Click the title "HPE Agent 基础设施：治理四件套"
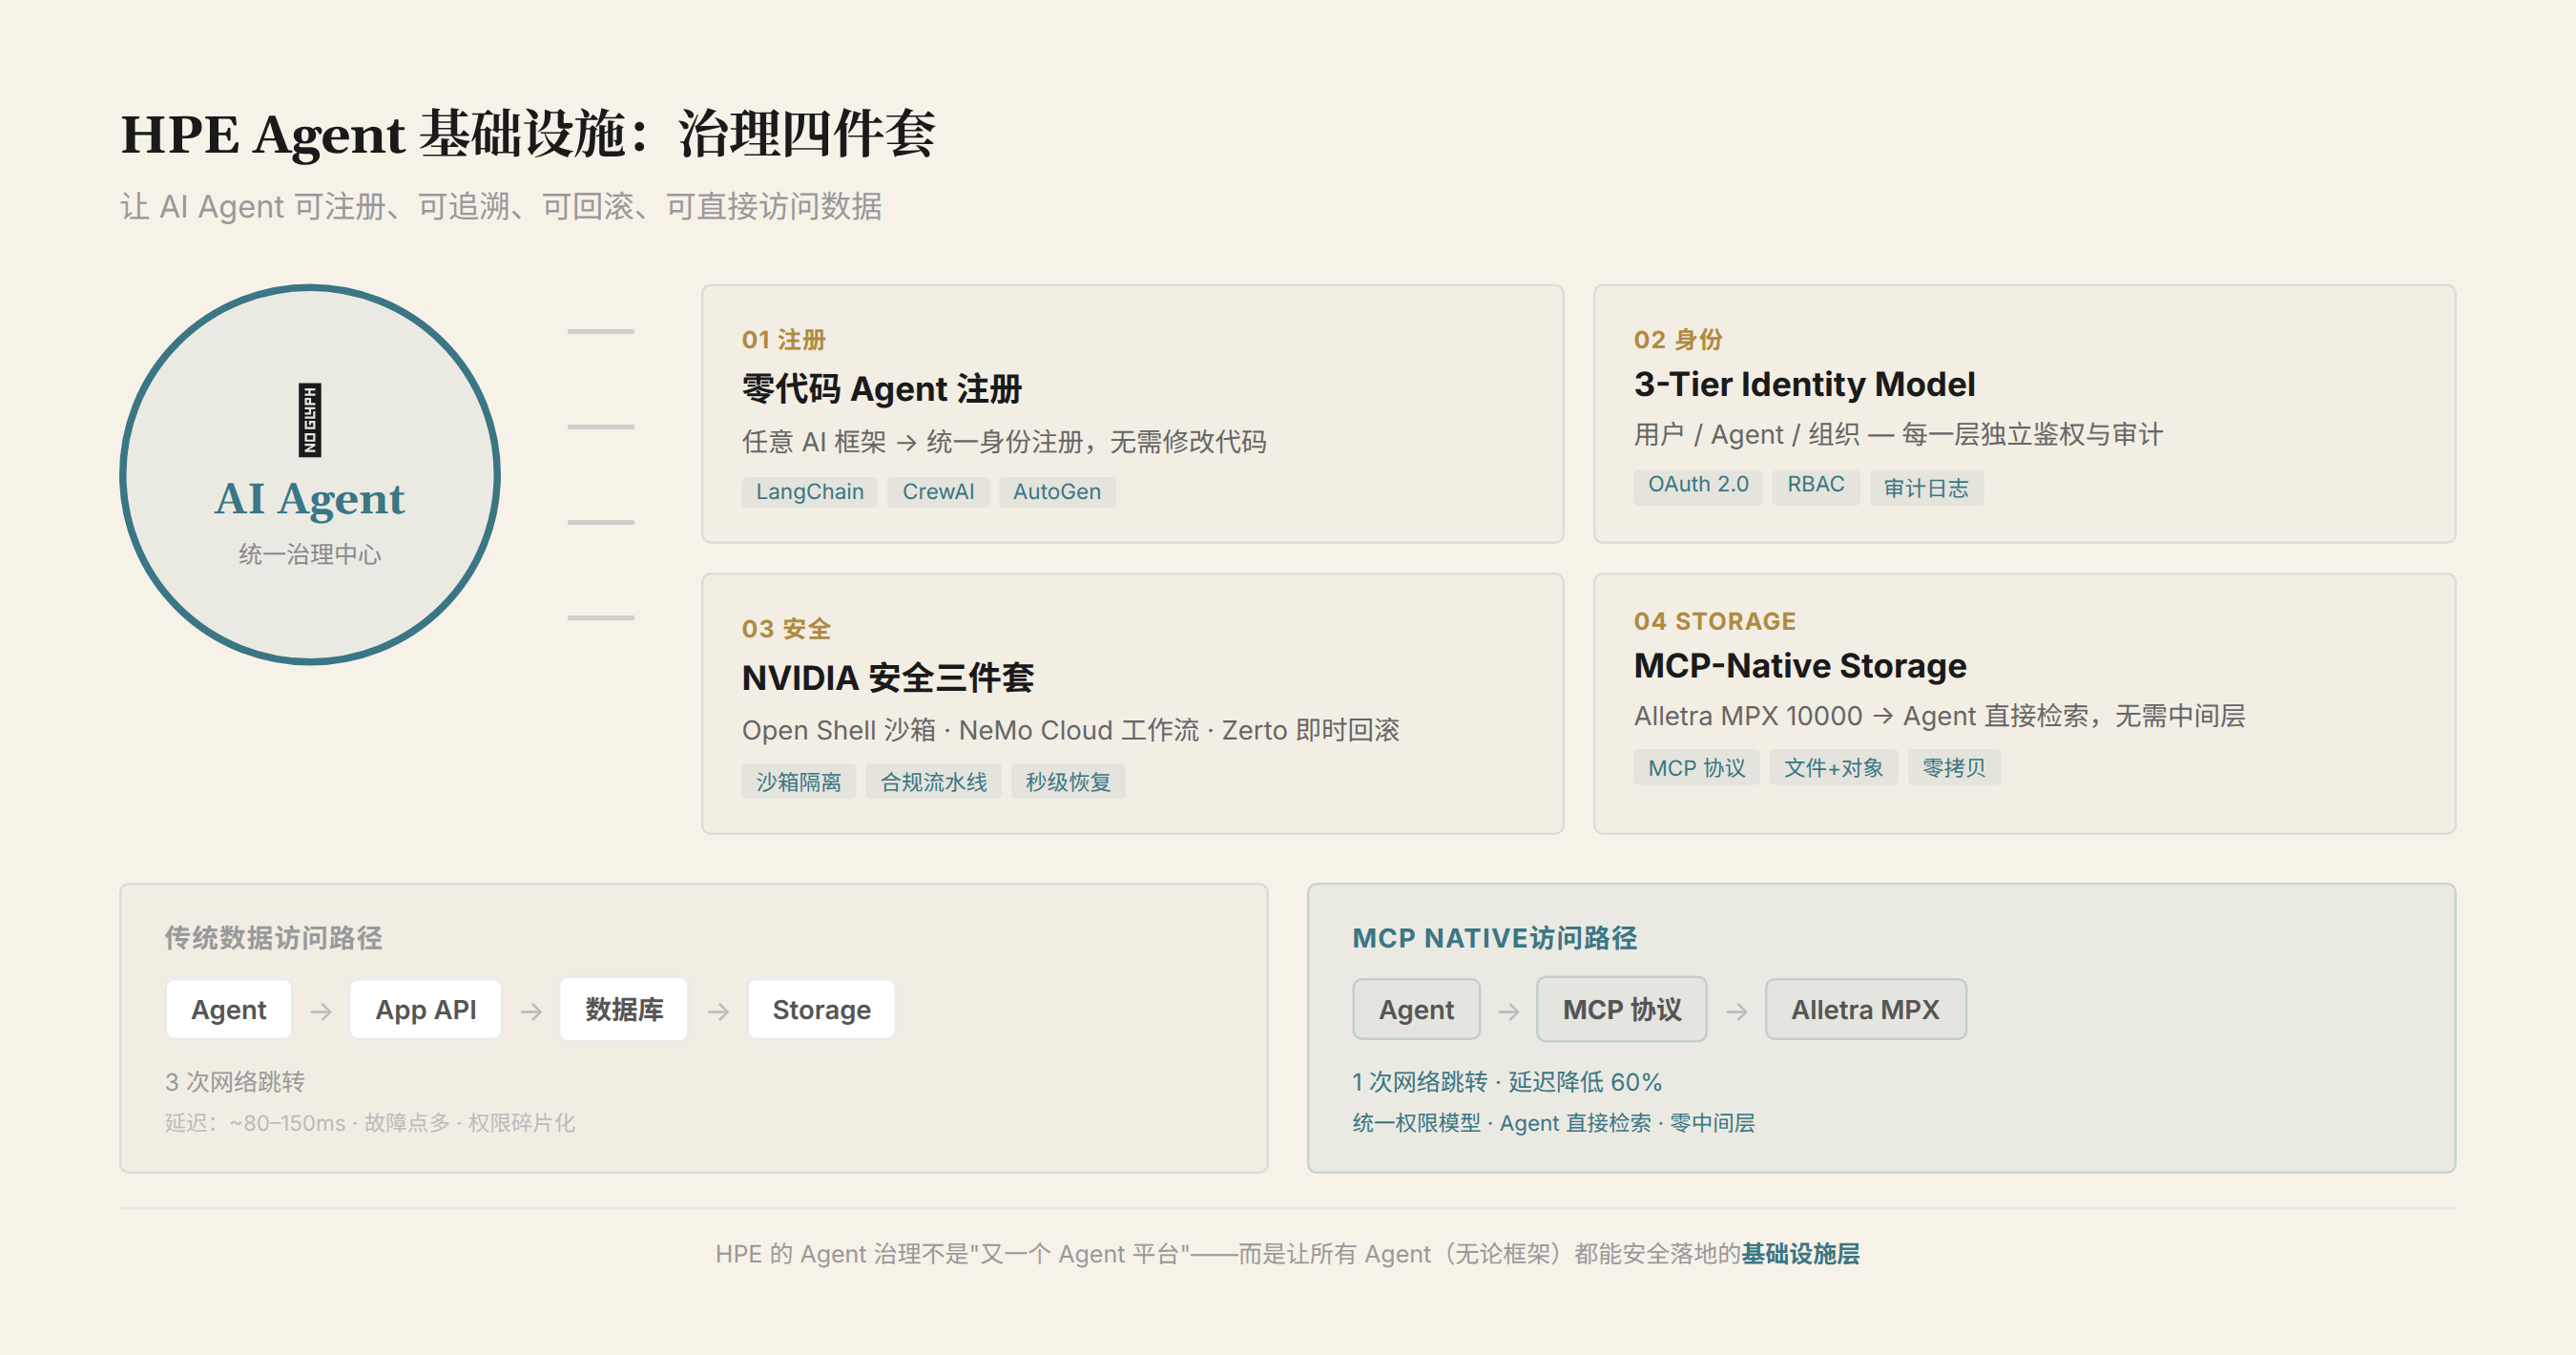Screen dimensions: 2576x1355 (528, 134)
